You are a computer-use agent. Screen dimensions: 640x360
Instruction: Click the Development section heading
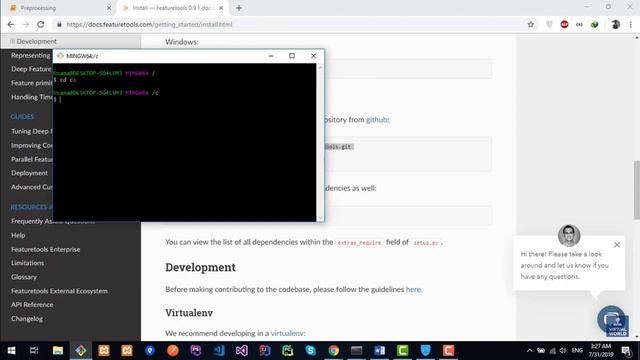(200, 267)
